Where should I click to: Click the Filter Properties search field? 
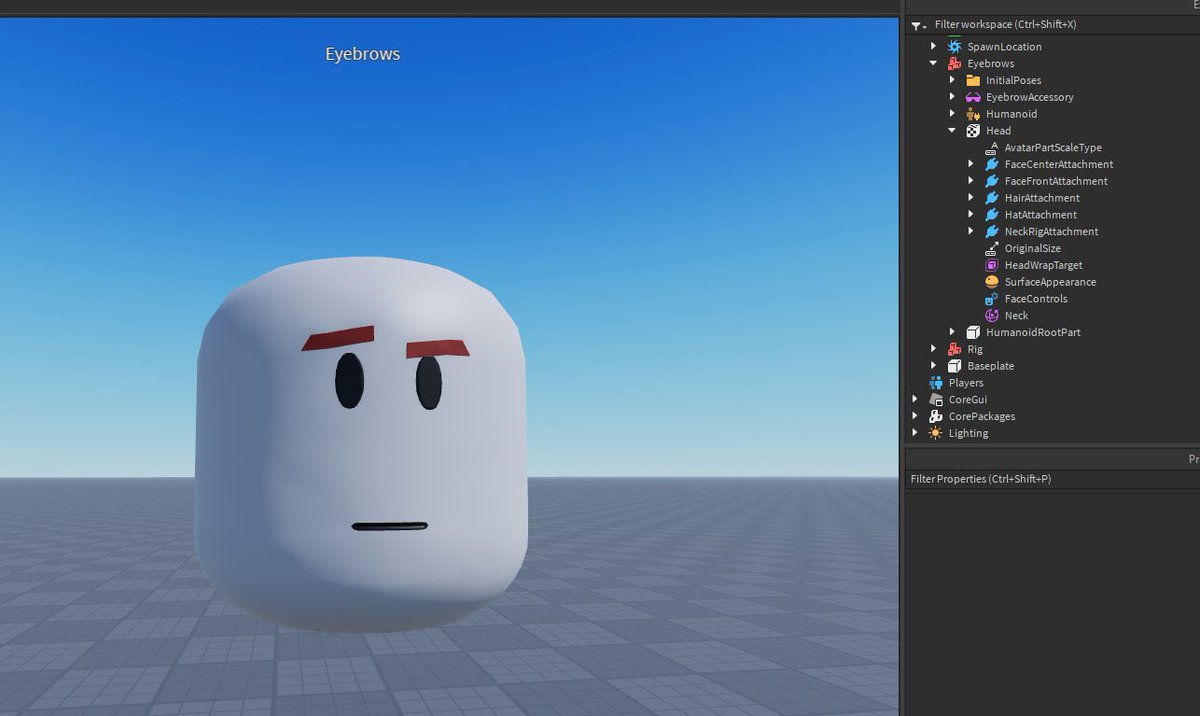pyautogui.click(x=1052, y=480)
